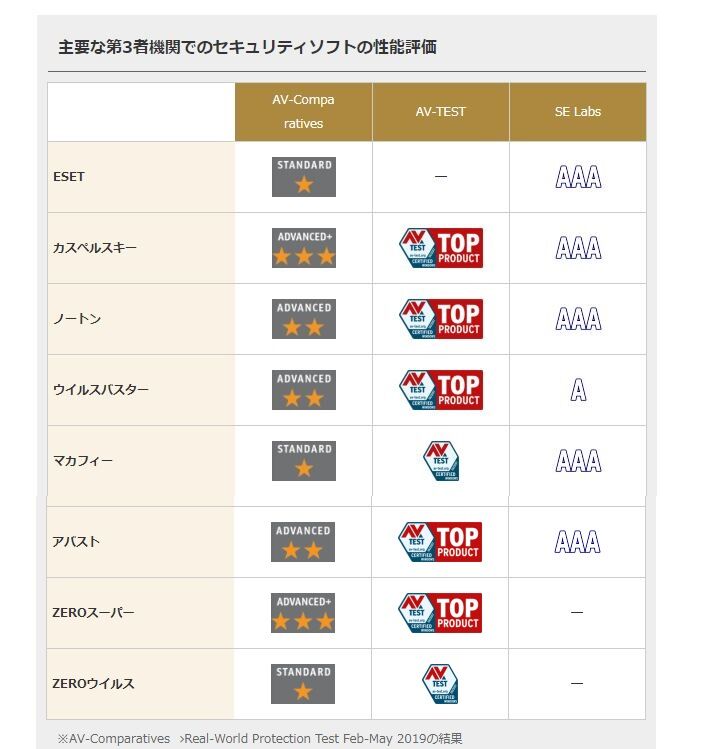Click Kaspersky's AV-TEST TOP PRODUCT logo

[441, 248]
